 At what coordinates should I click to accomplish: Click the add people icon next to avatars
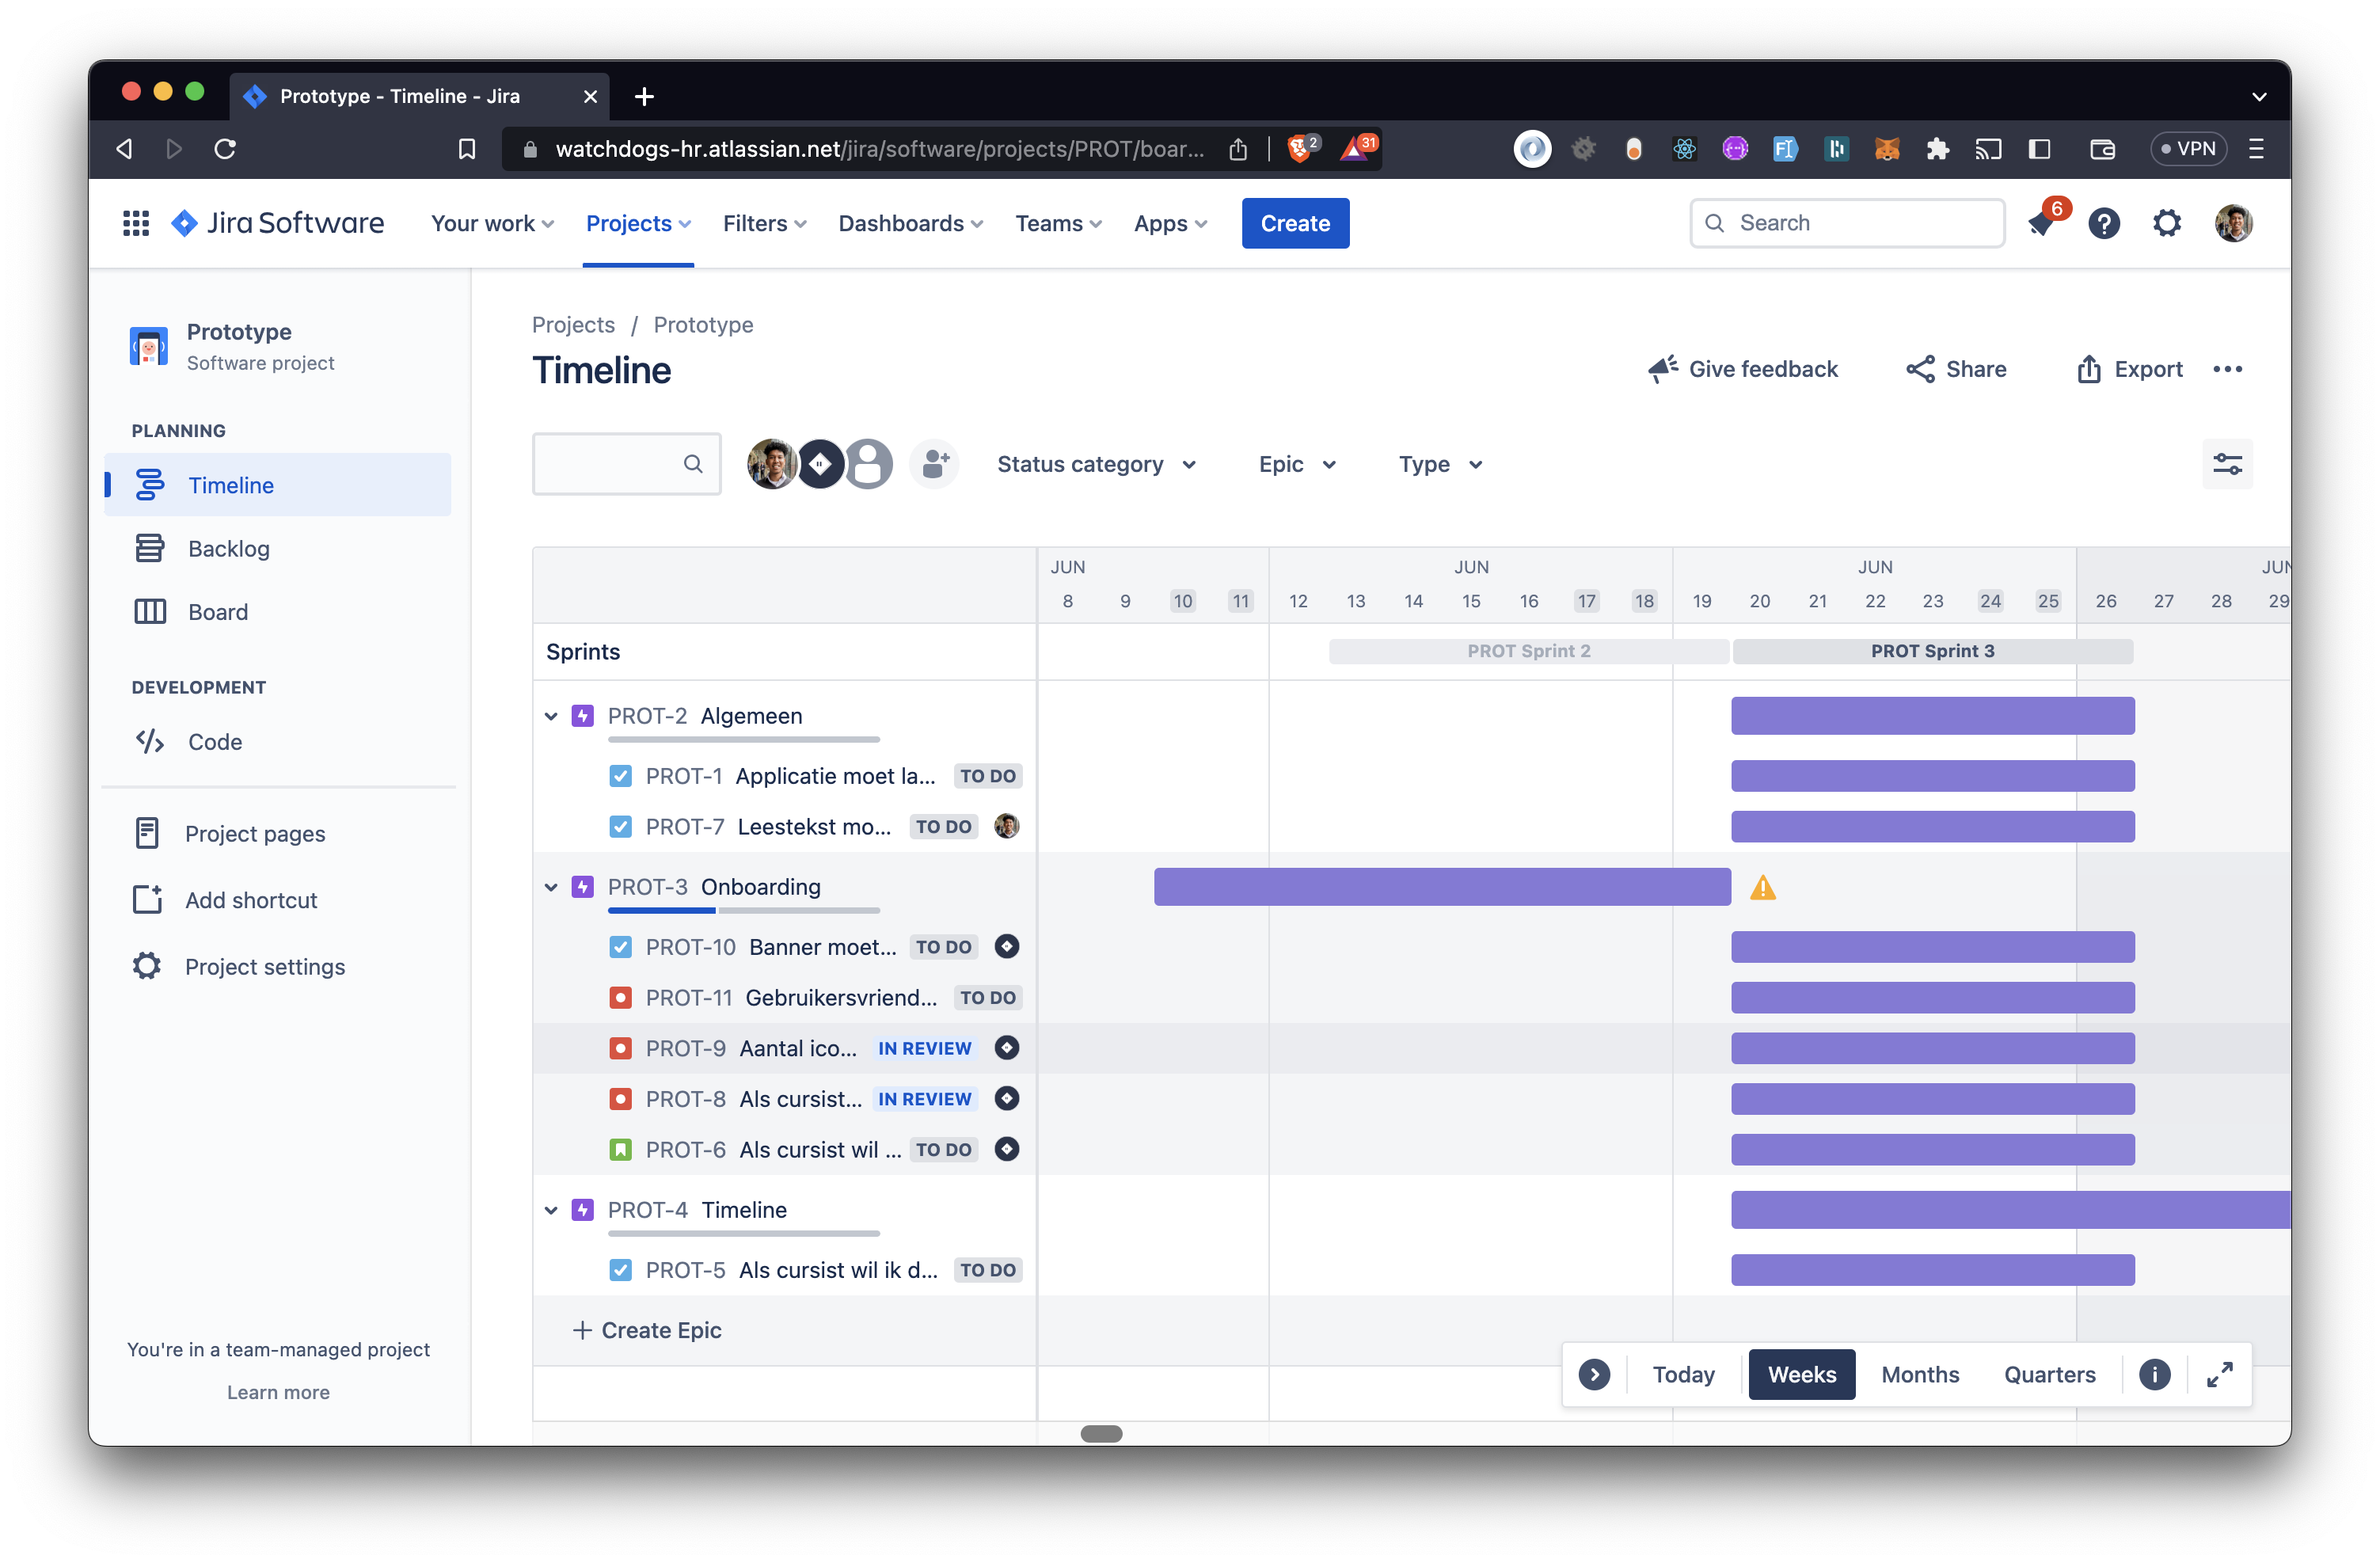coord(934,463)
